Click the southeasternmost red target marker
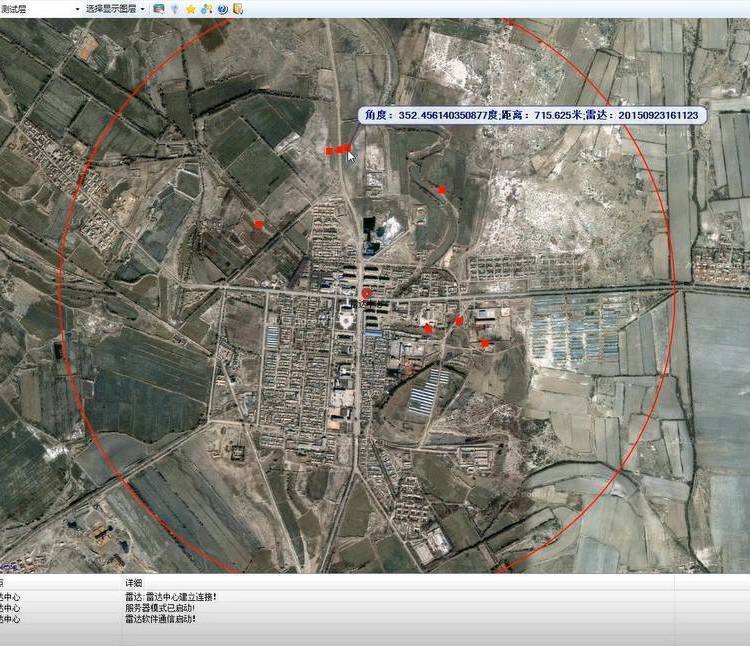This screenshot has height=646, width=750. coord(485,343)
